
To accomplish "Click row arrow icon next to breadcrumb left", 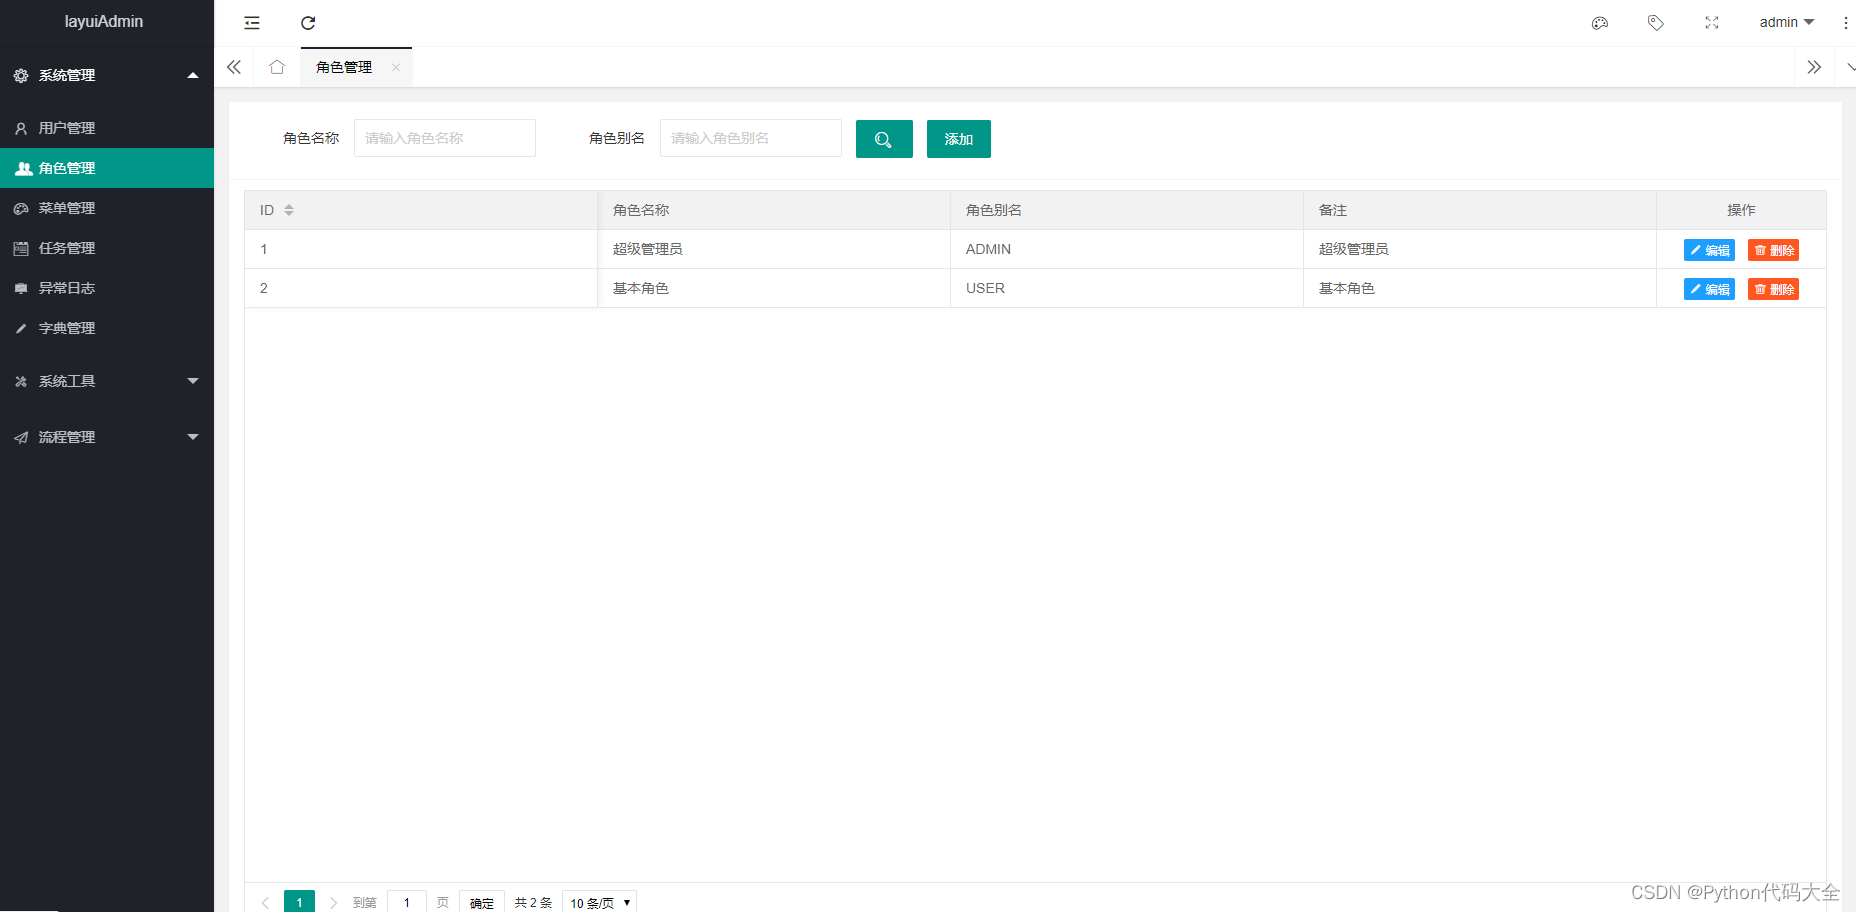I will pos(234,67).
